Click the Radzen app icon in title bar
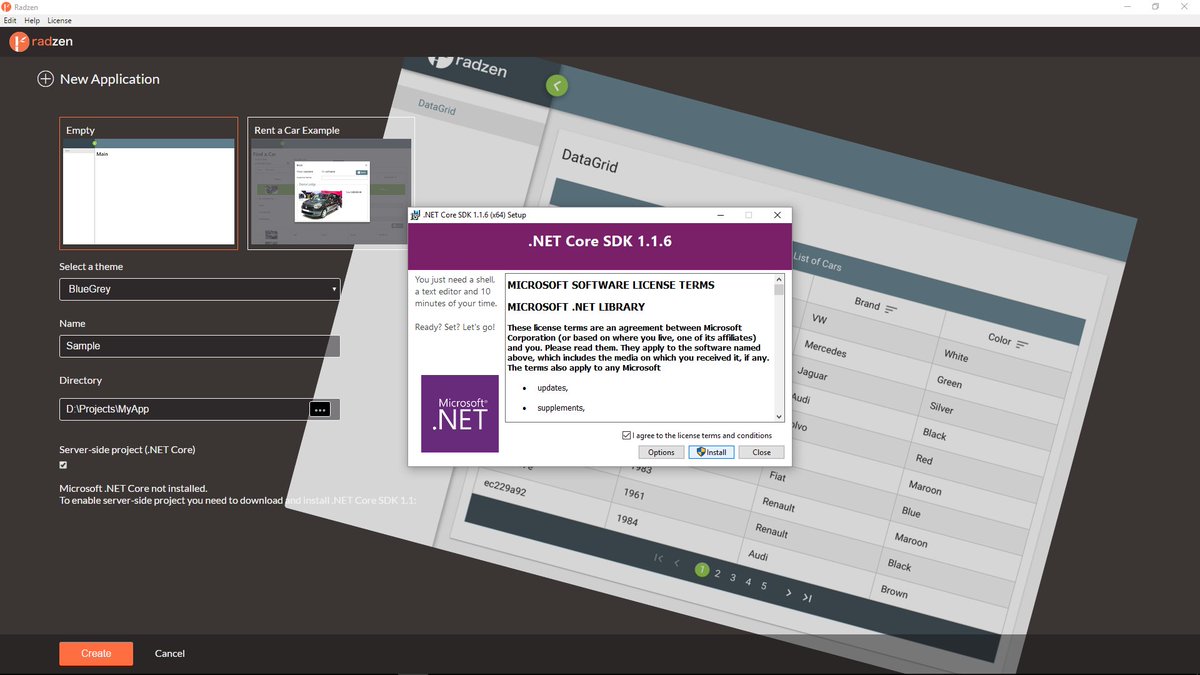This screenshot has height=675, width=1200. coord(7,6)
